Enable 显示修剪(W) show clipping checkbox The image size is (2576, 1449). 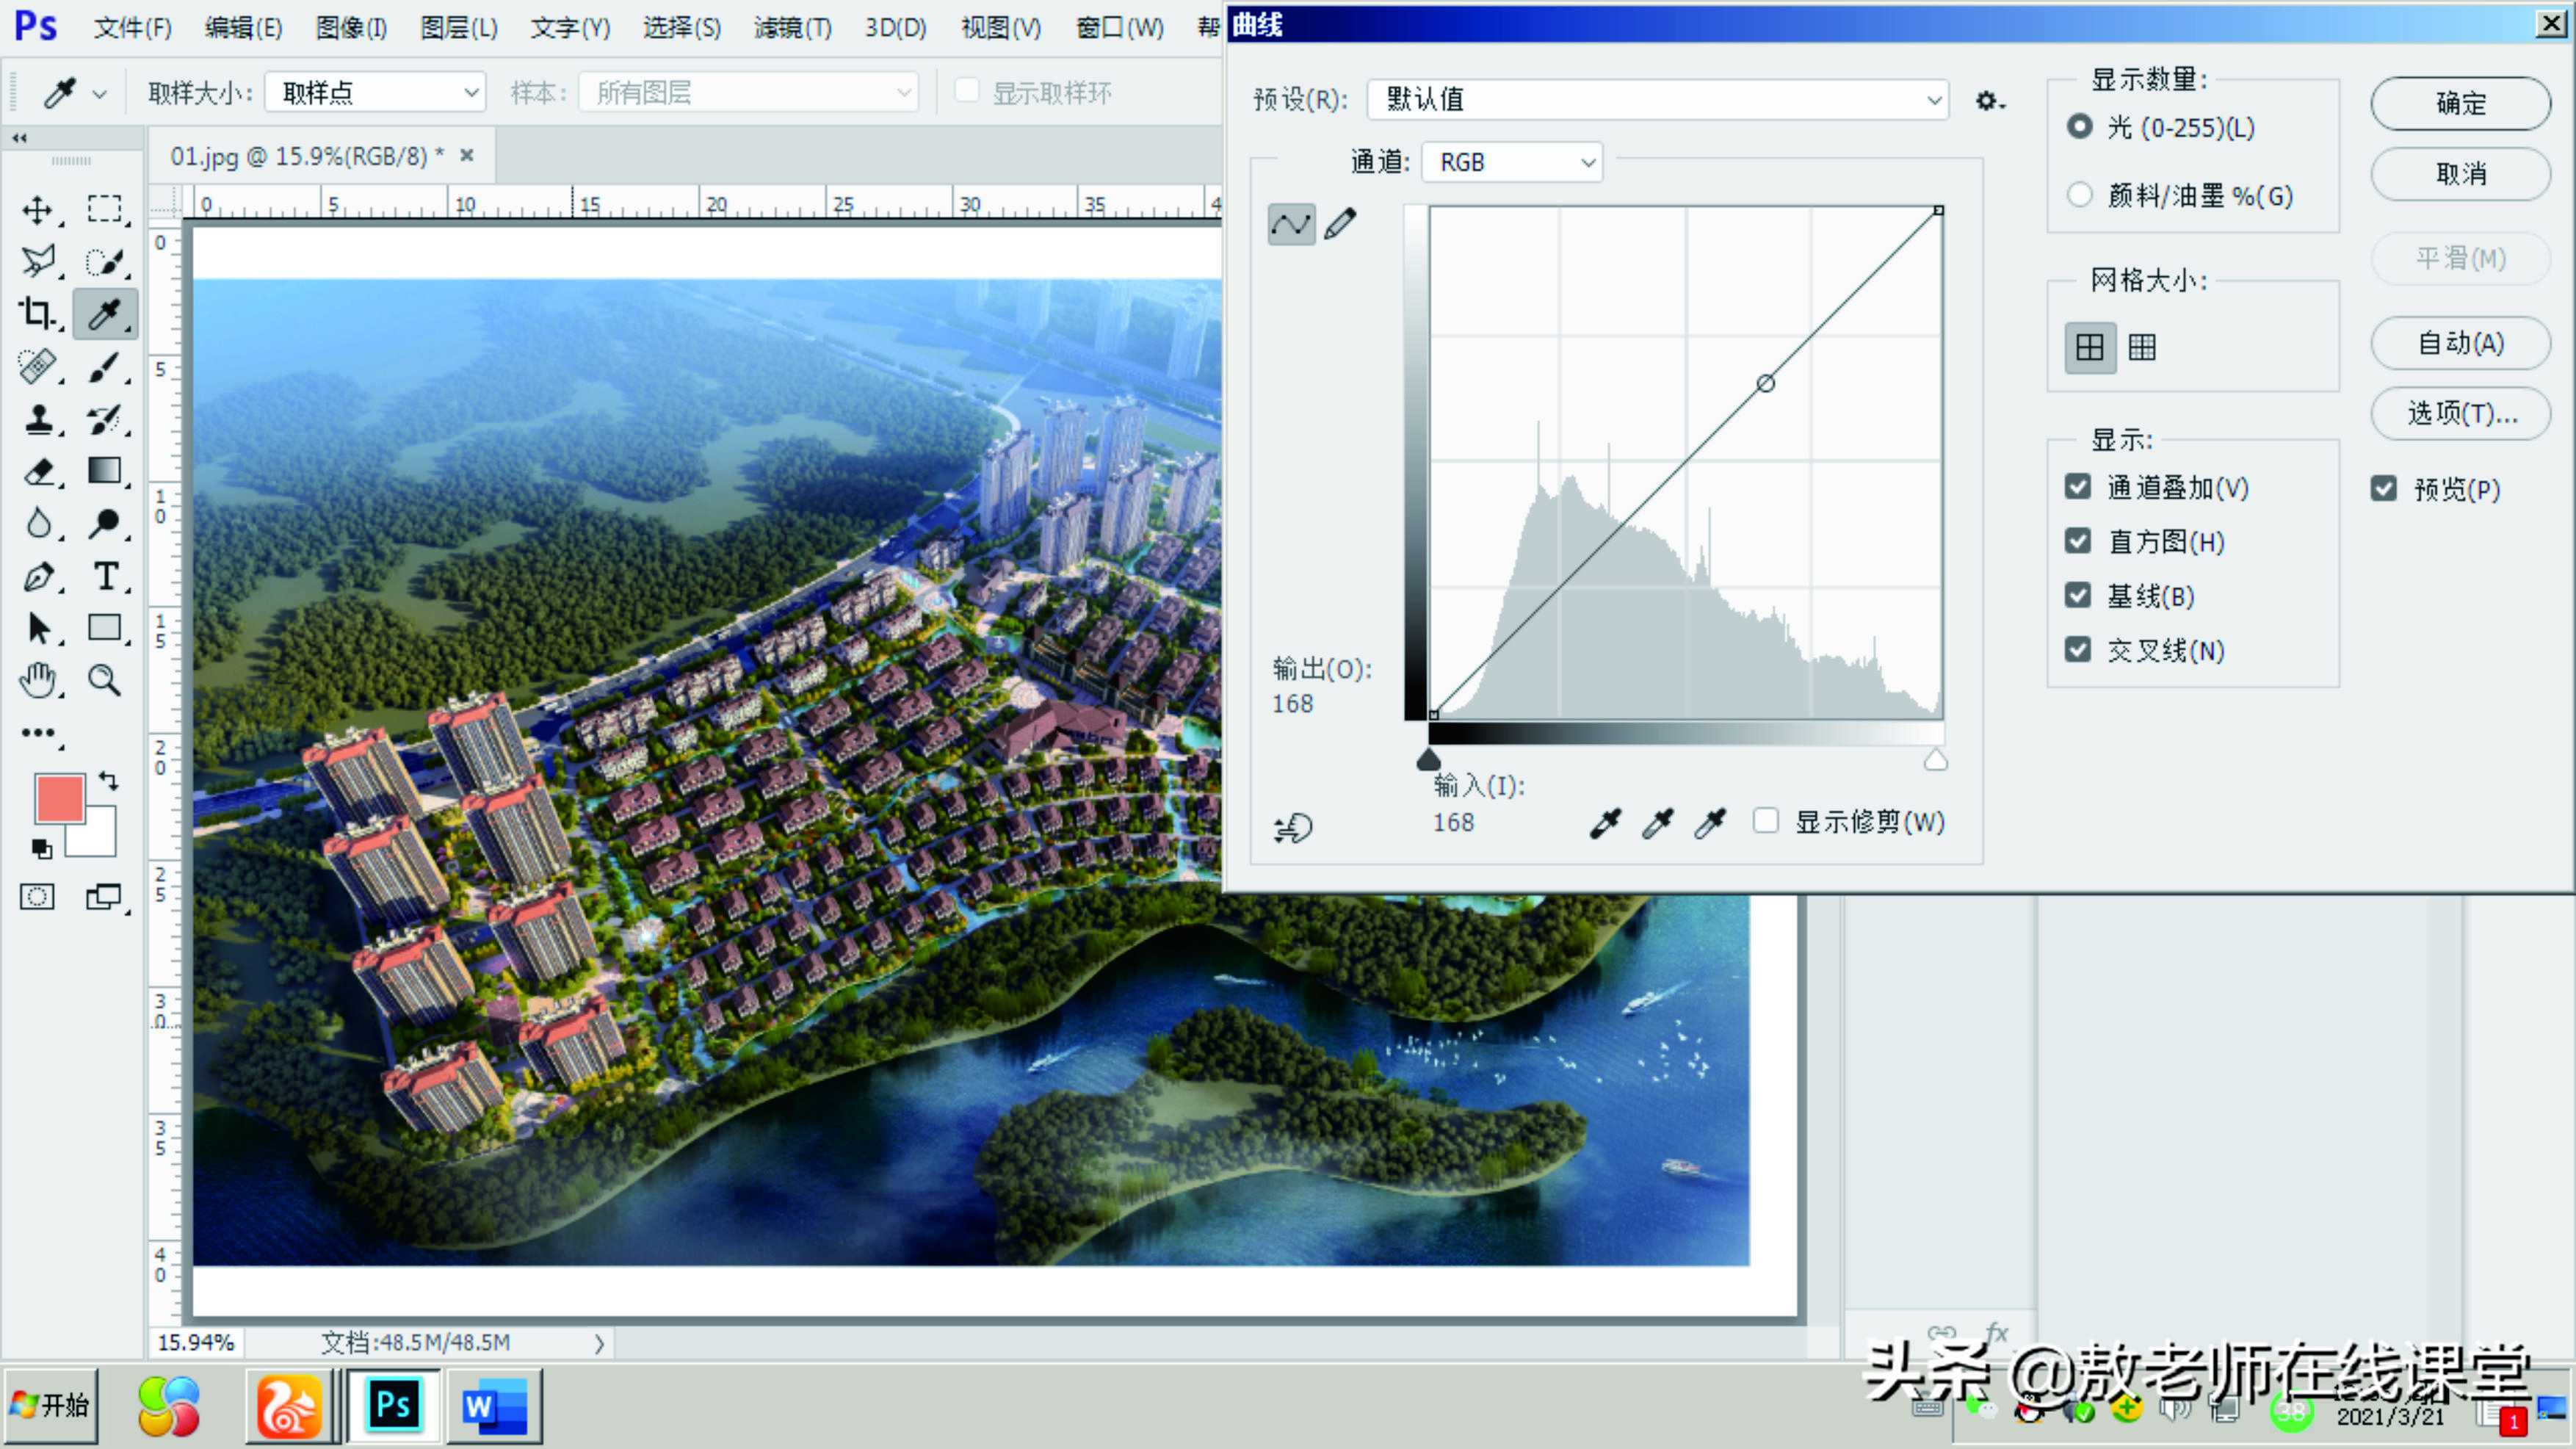[1766, 821]
